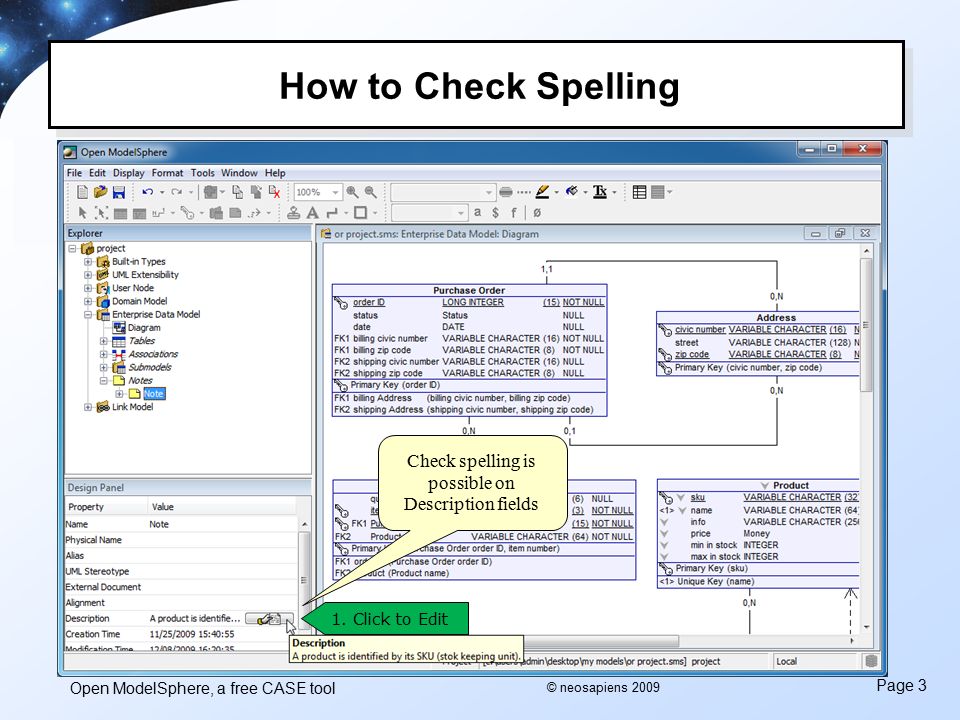Expand the Domain Model node
The width and height of the screenshot is (960, 720).
[88, 301]
